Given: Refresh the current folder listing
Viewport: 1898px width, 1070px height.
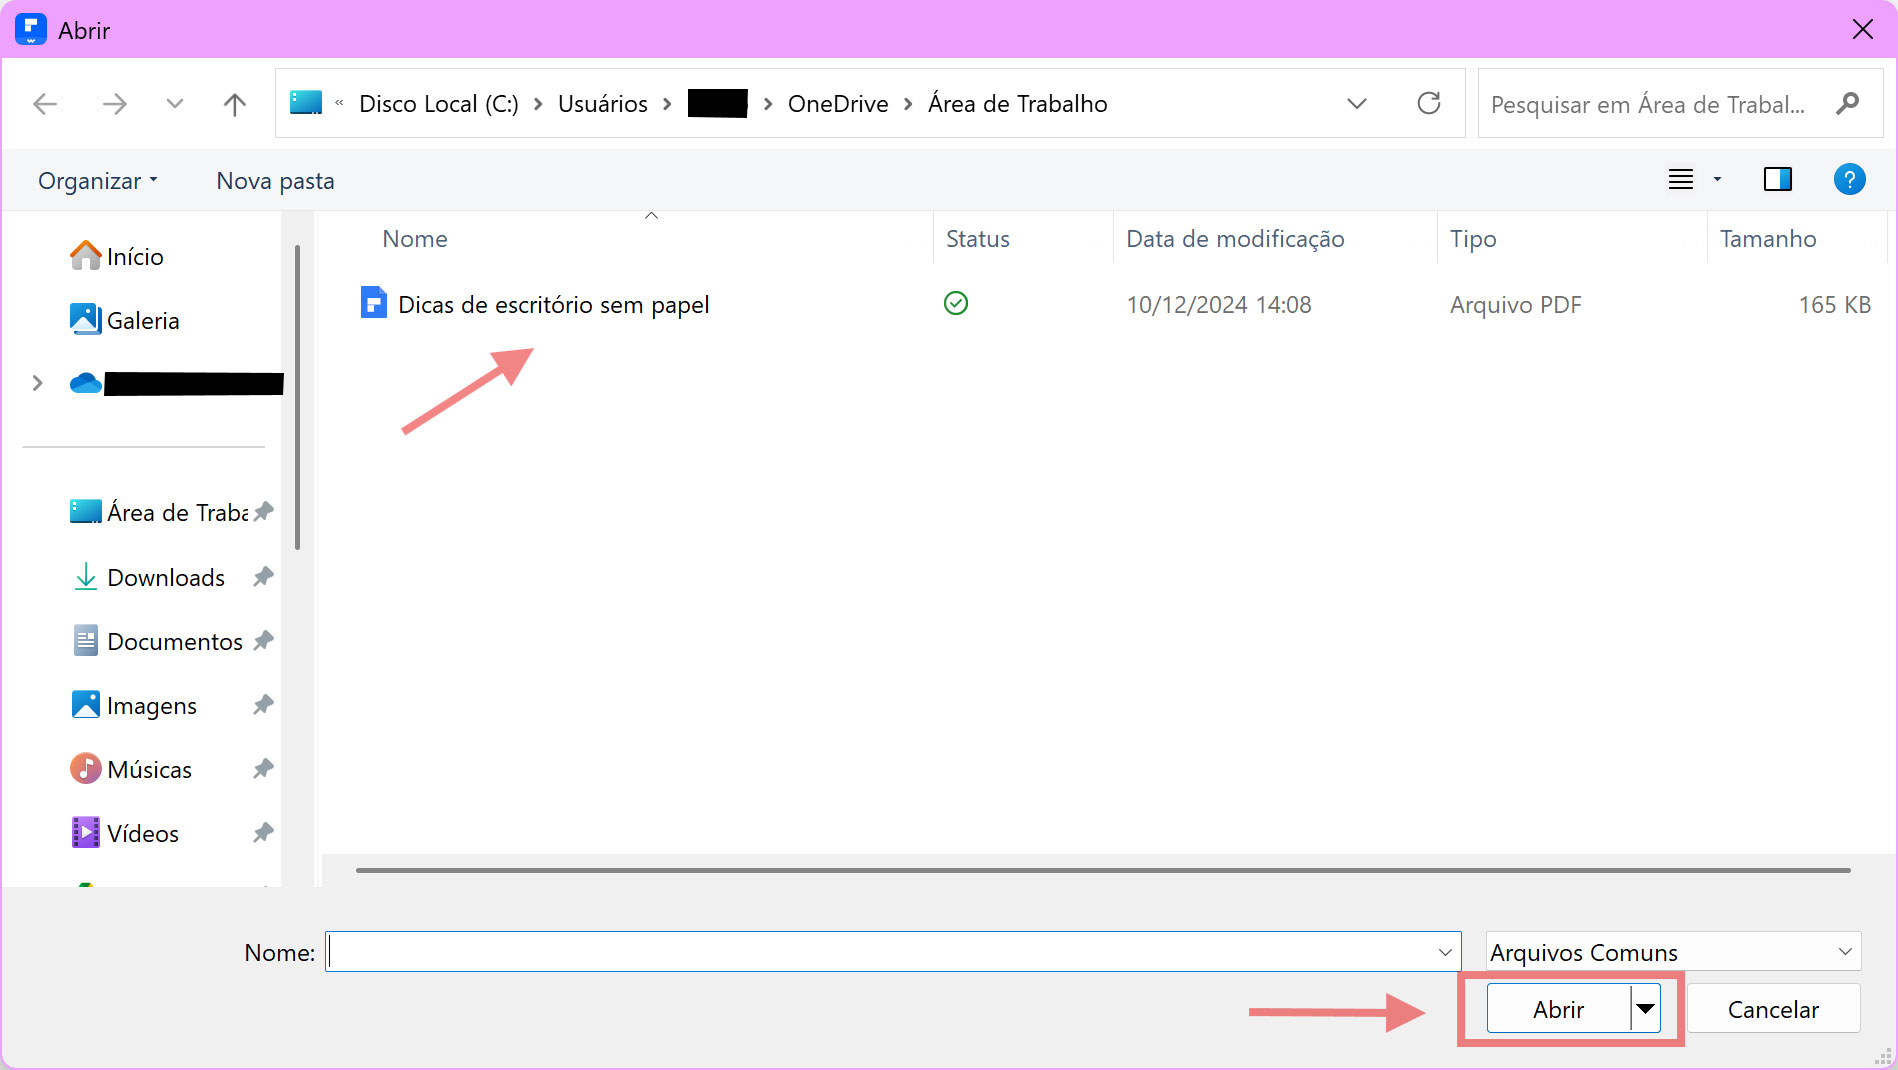Looking at the screenshot, I should (x=1428, y=104).
